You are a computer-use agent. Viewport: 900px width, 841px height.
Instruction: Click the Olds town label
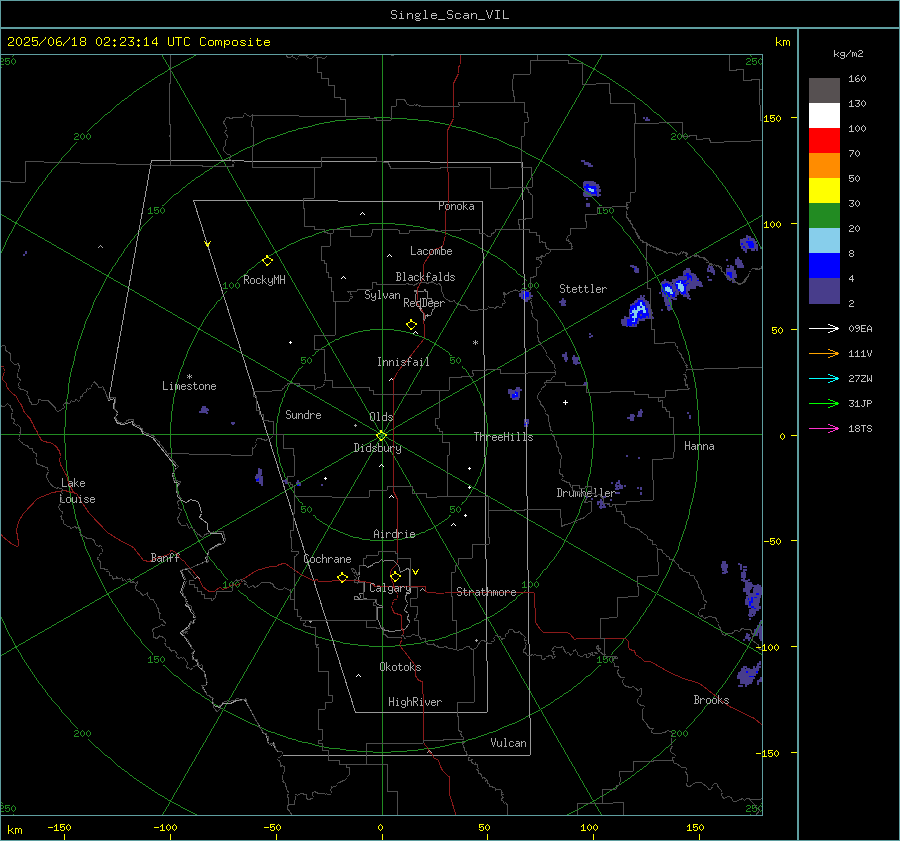point(381,417)
